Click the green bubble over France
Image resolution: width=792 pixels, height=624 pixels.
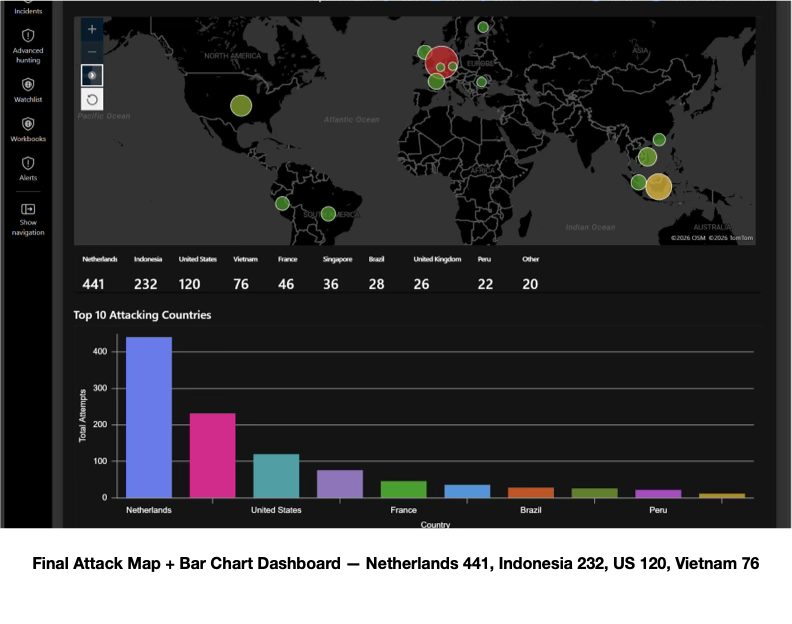436,81
